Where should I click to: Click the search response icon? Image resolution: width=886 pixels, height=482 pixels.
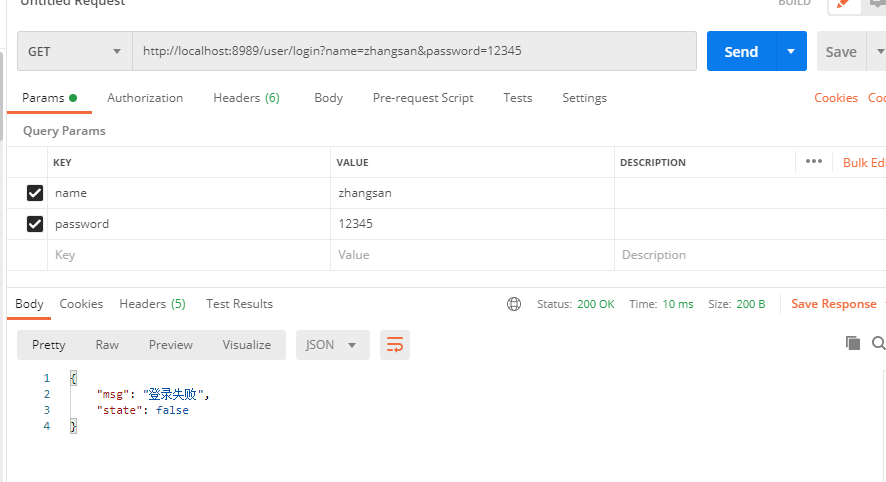pyautogui.click(x=879, y=343)
